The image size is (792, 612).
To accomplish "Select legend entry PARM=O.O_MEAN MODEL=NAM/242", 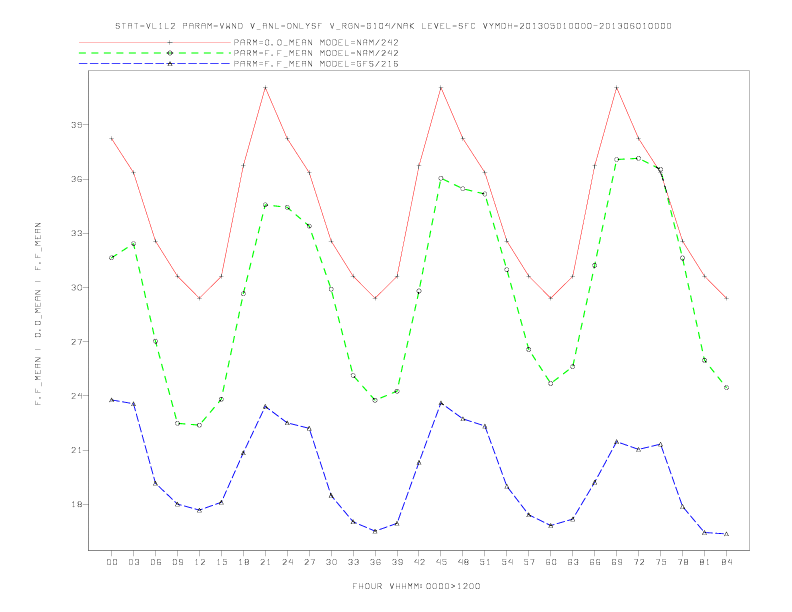I will click(x=316, y=42).
